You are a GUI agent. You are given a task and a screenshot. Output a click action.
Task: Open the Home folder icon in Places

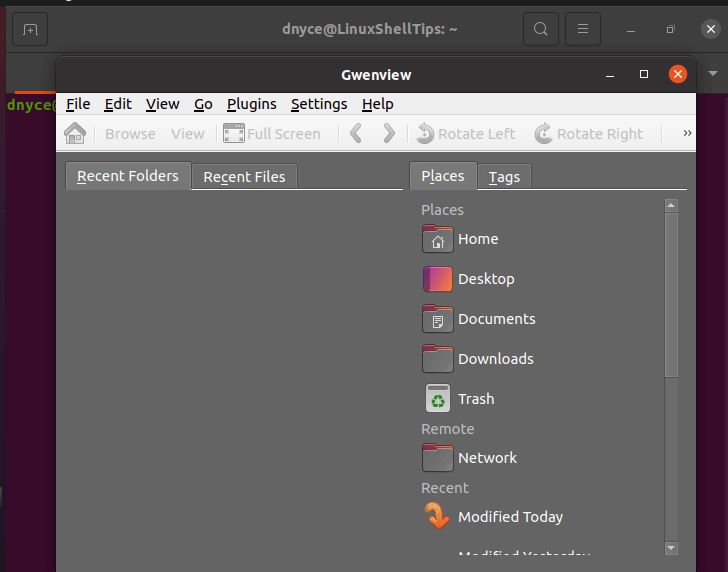pyautogui.click(x=437, y=239)
